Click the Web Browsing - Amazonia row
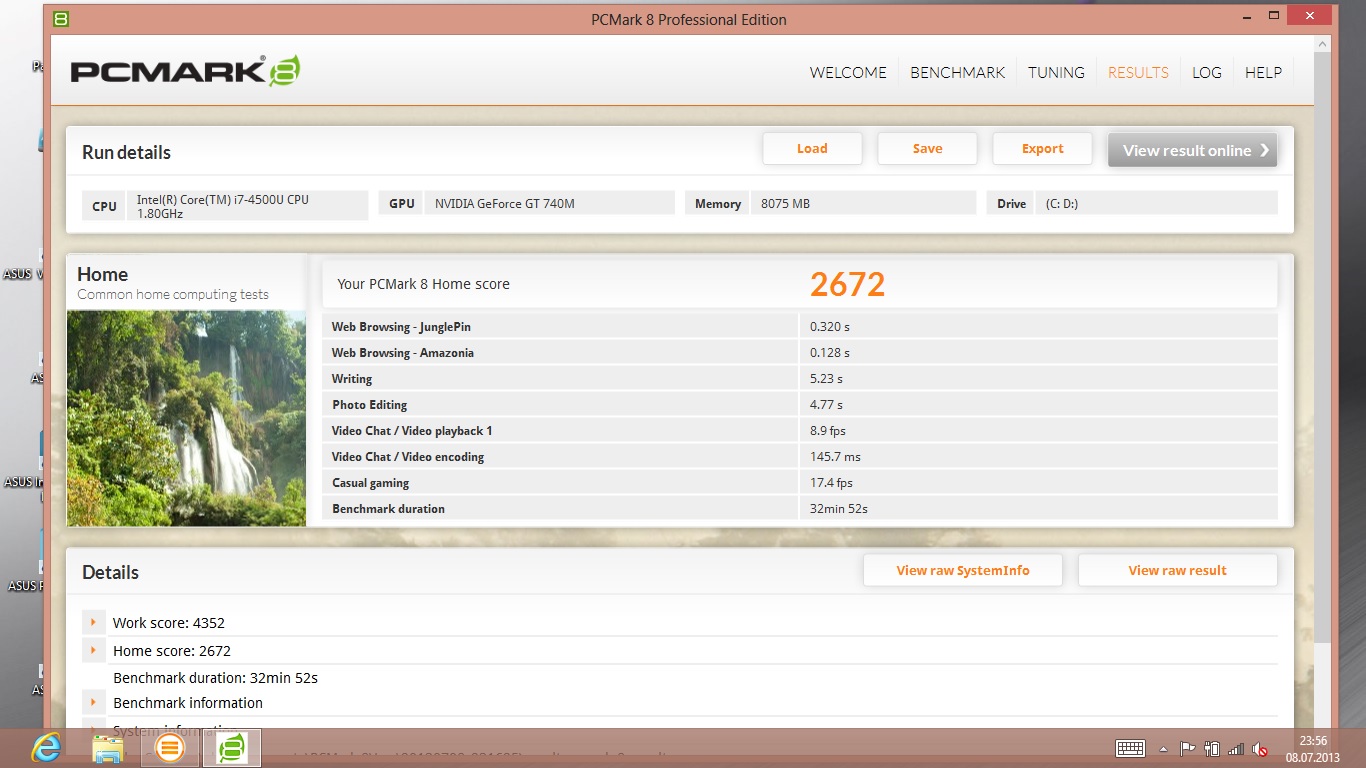 [800, 352]
